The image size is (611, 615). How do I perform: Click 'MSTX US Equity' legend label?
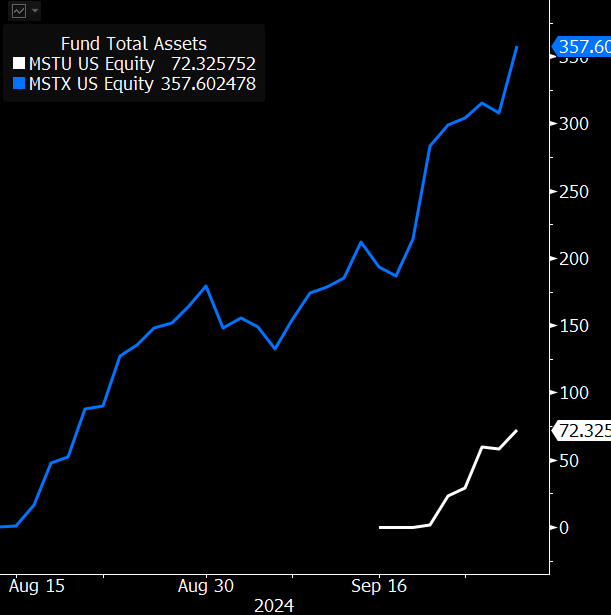91,84
